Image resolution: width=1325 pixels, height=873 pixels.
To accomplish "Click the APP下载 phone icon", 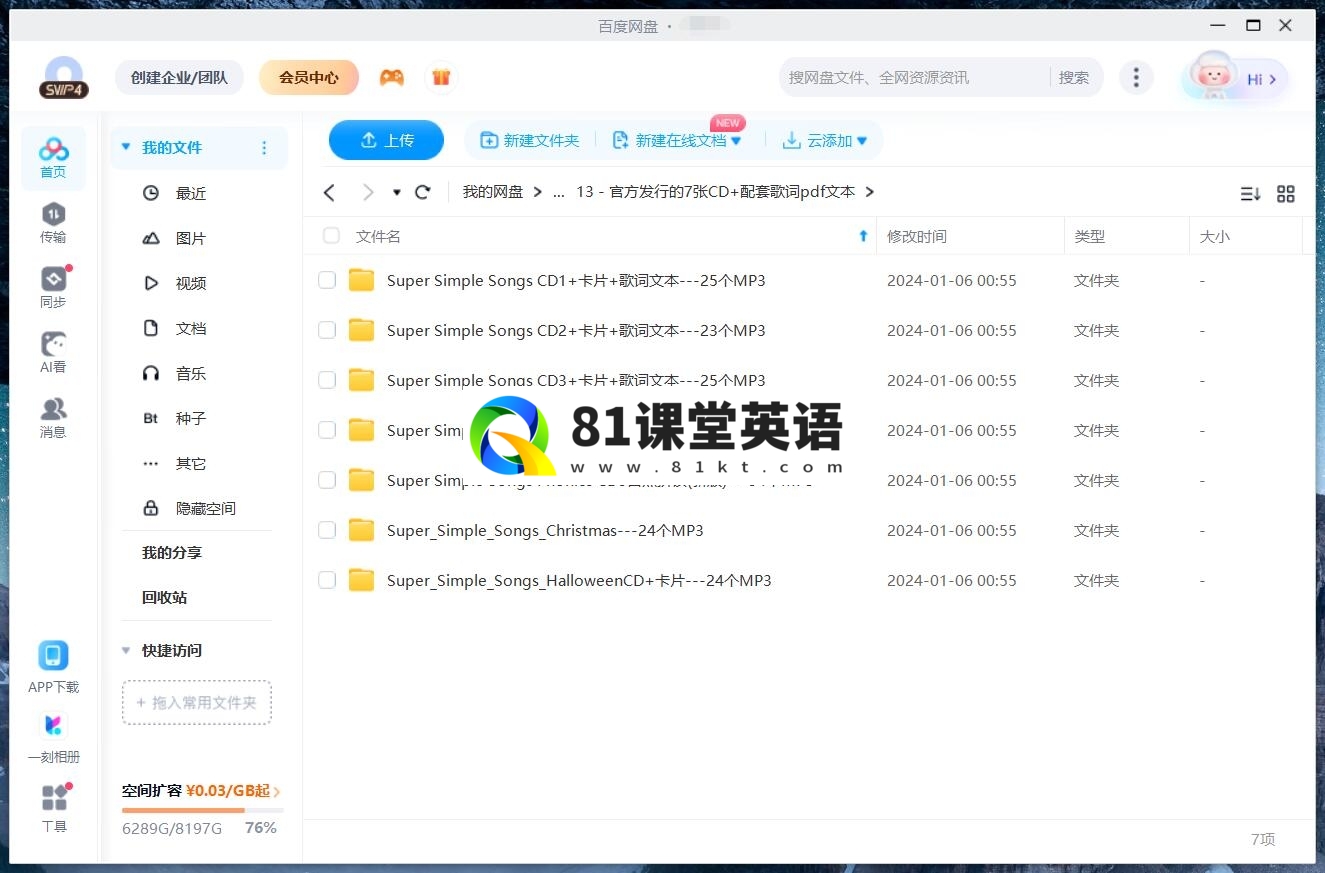I will coord(53,656).
